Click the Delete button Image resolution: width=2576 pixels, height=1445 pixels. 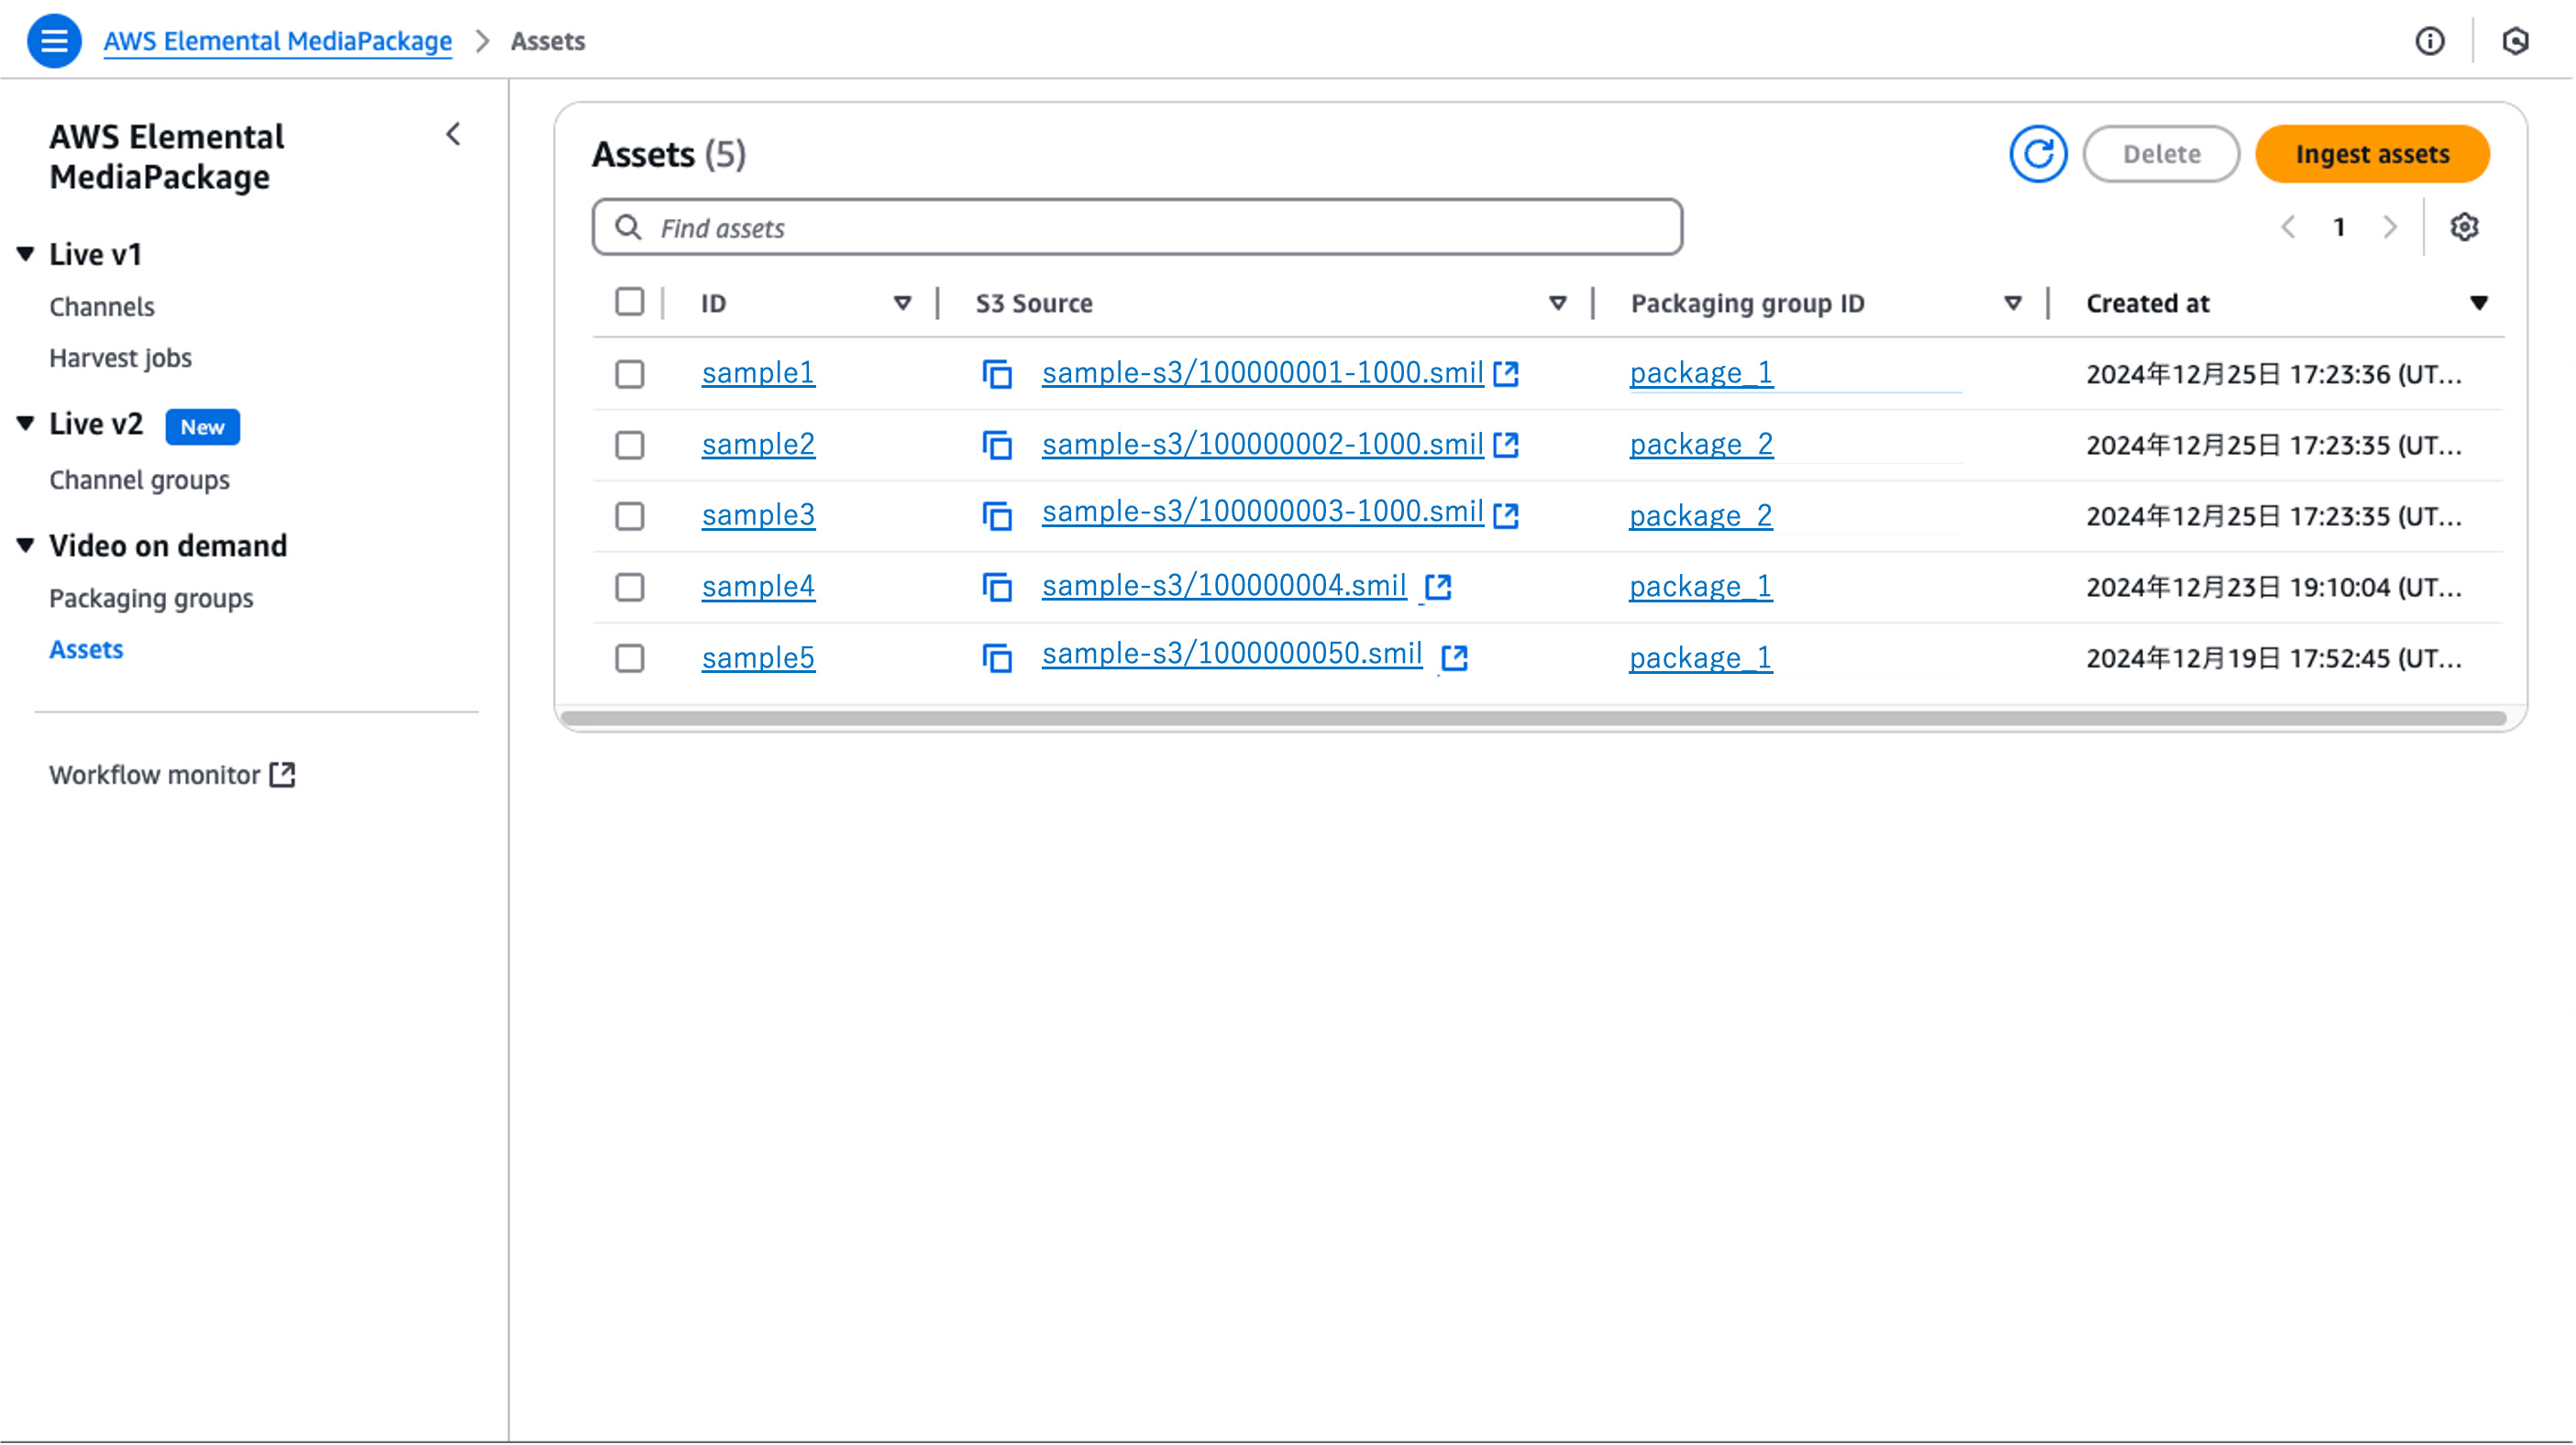[2161, 154]
